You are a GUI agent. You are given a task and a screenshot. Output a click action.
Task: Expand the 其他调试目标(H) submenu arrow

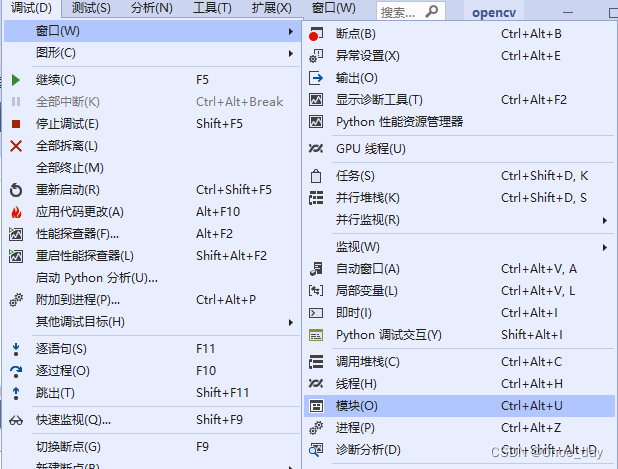[x=291, y=322]
